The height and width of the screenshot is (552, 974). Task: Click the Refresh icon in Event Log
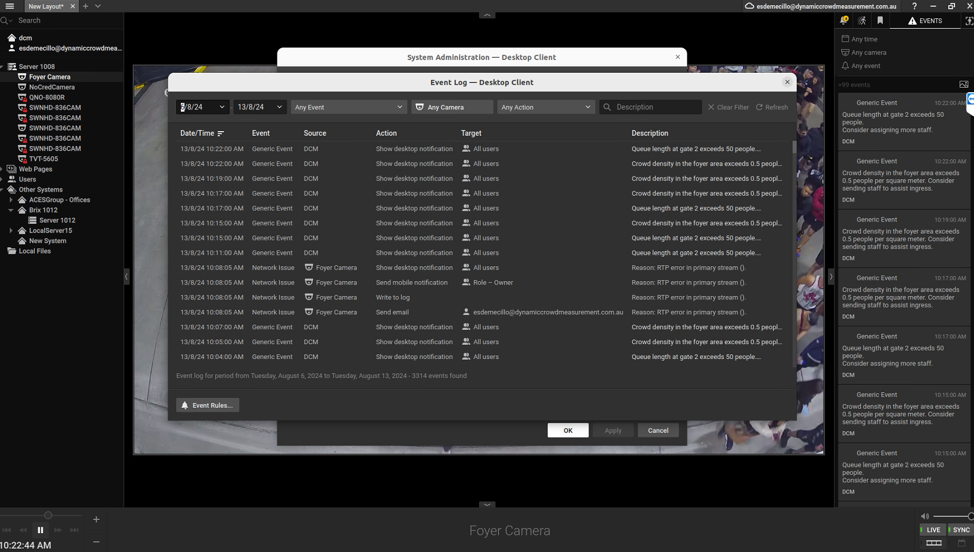[x=759, y=107]
